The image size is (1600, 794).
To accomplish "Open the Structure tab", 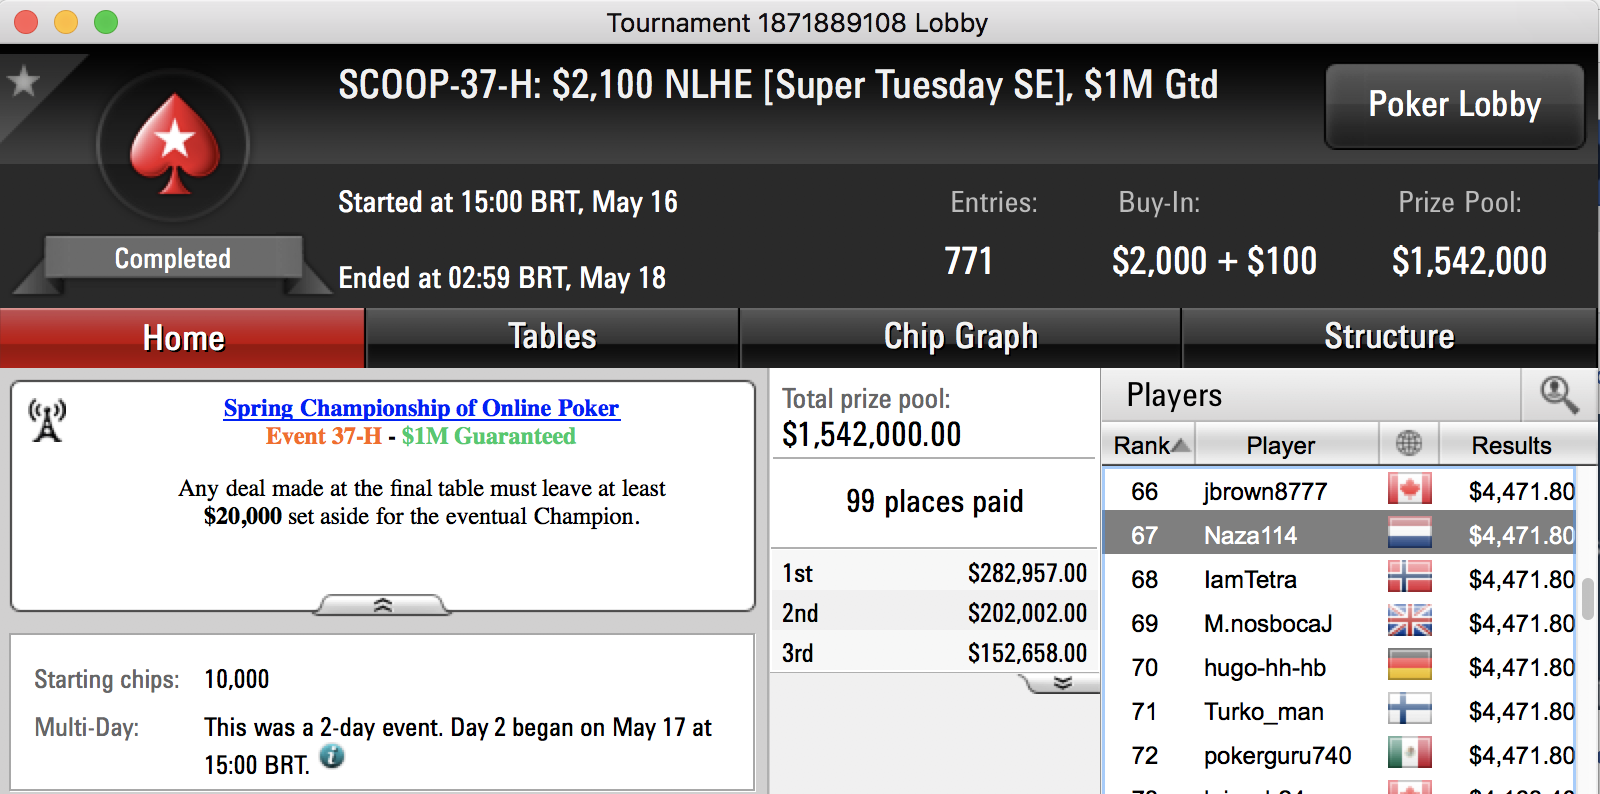I will tap(1388, 337).
